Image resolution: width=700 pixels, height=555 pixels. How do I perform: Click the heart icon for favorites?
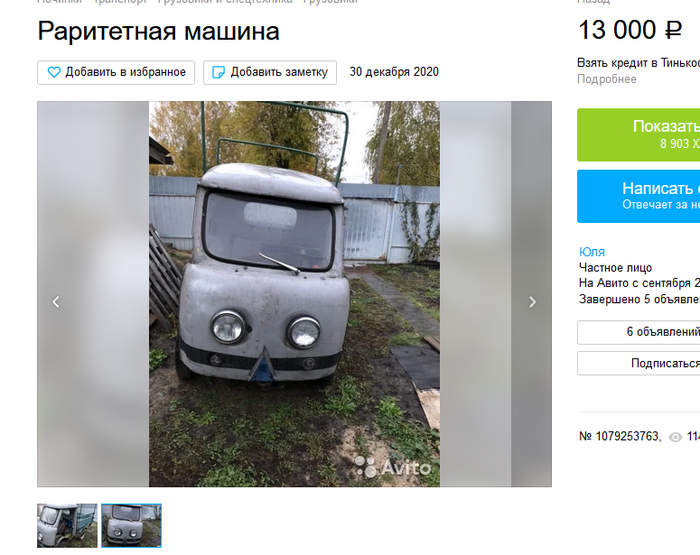point(54,72)
